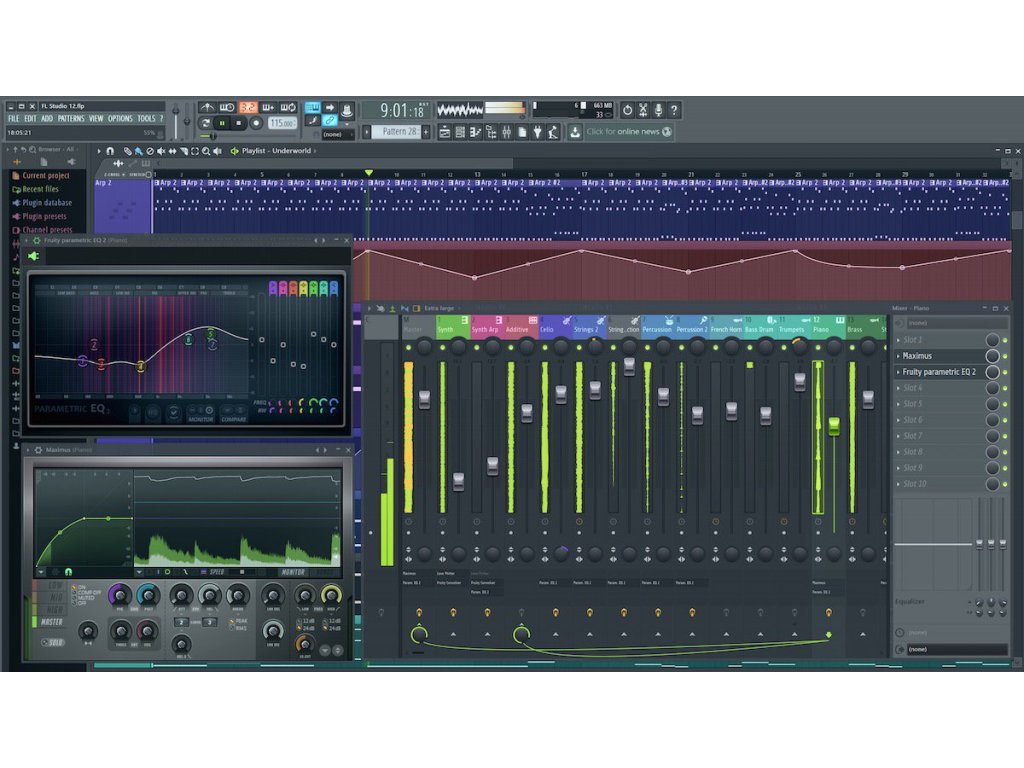The height and width of the screenshot is (768, 1024).
Task: Click the Record button in transport
Action: tap(256, 123)
